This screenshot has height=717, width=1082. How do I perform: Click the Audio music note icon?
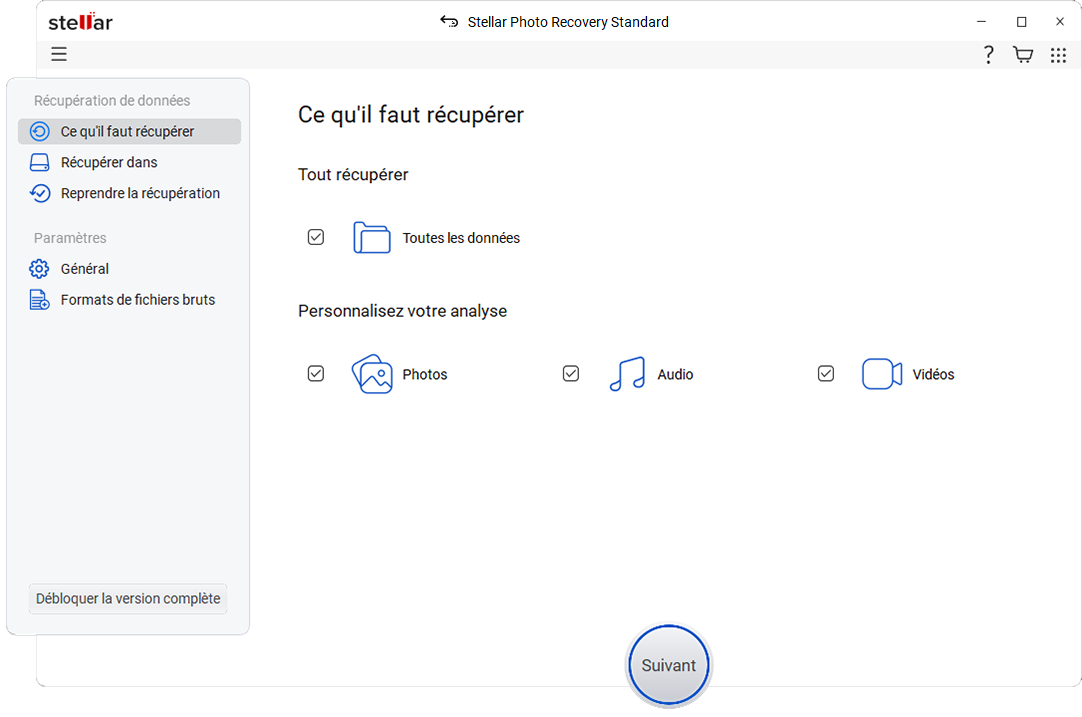627,374
